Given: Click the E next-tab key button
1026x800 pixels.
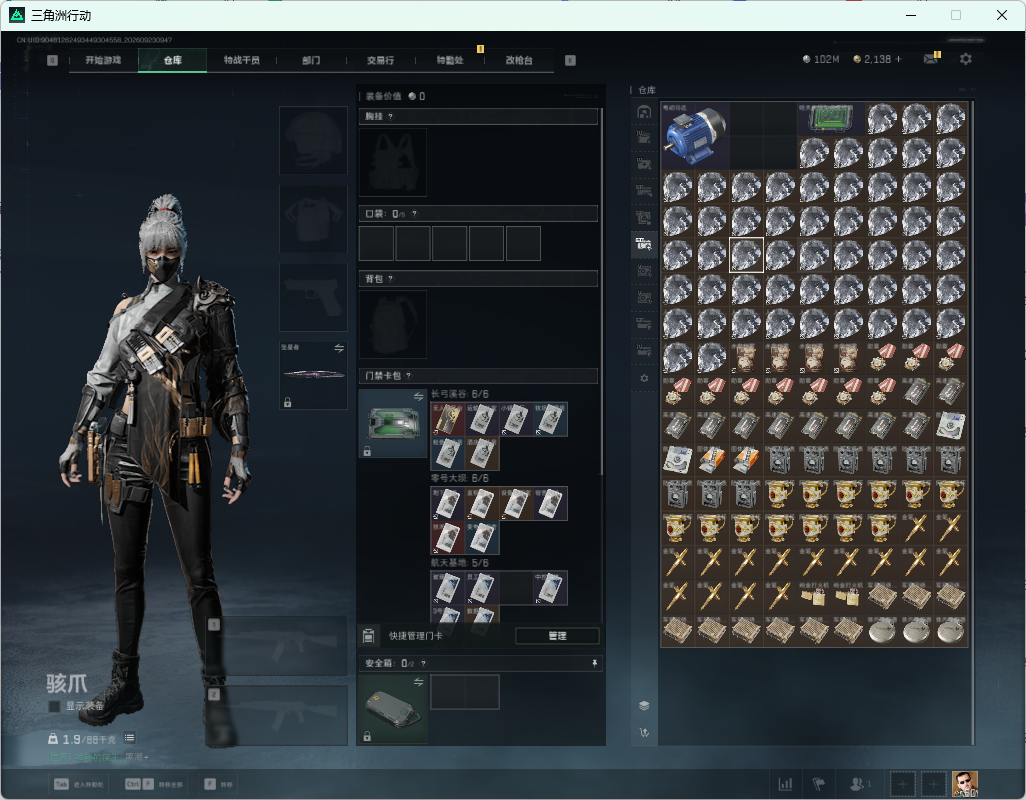Looking at the screenshot, I should [571, 60].
